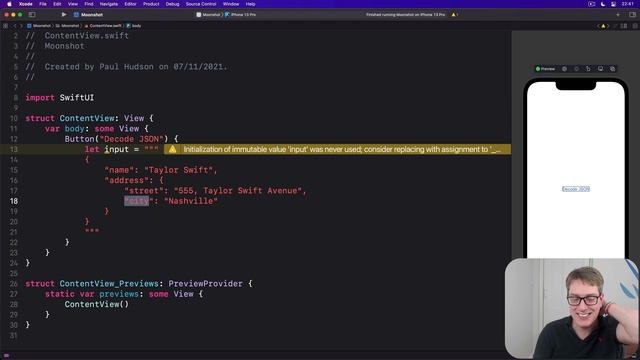The height and width of the screenshot is (360, 640).
Task: Click the webcam video overlay
Action: click(x=571, y=308)
